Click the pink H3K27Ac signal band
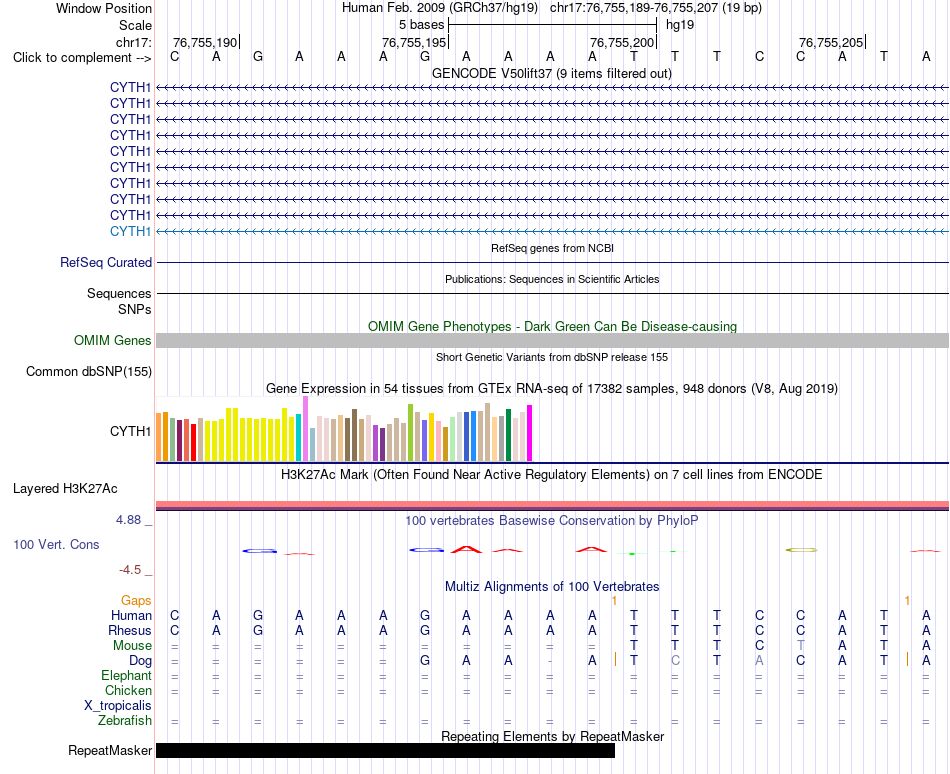 point(553,504)
